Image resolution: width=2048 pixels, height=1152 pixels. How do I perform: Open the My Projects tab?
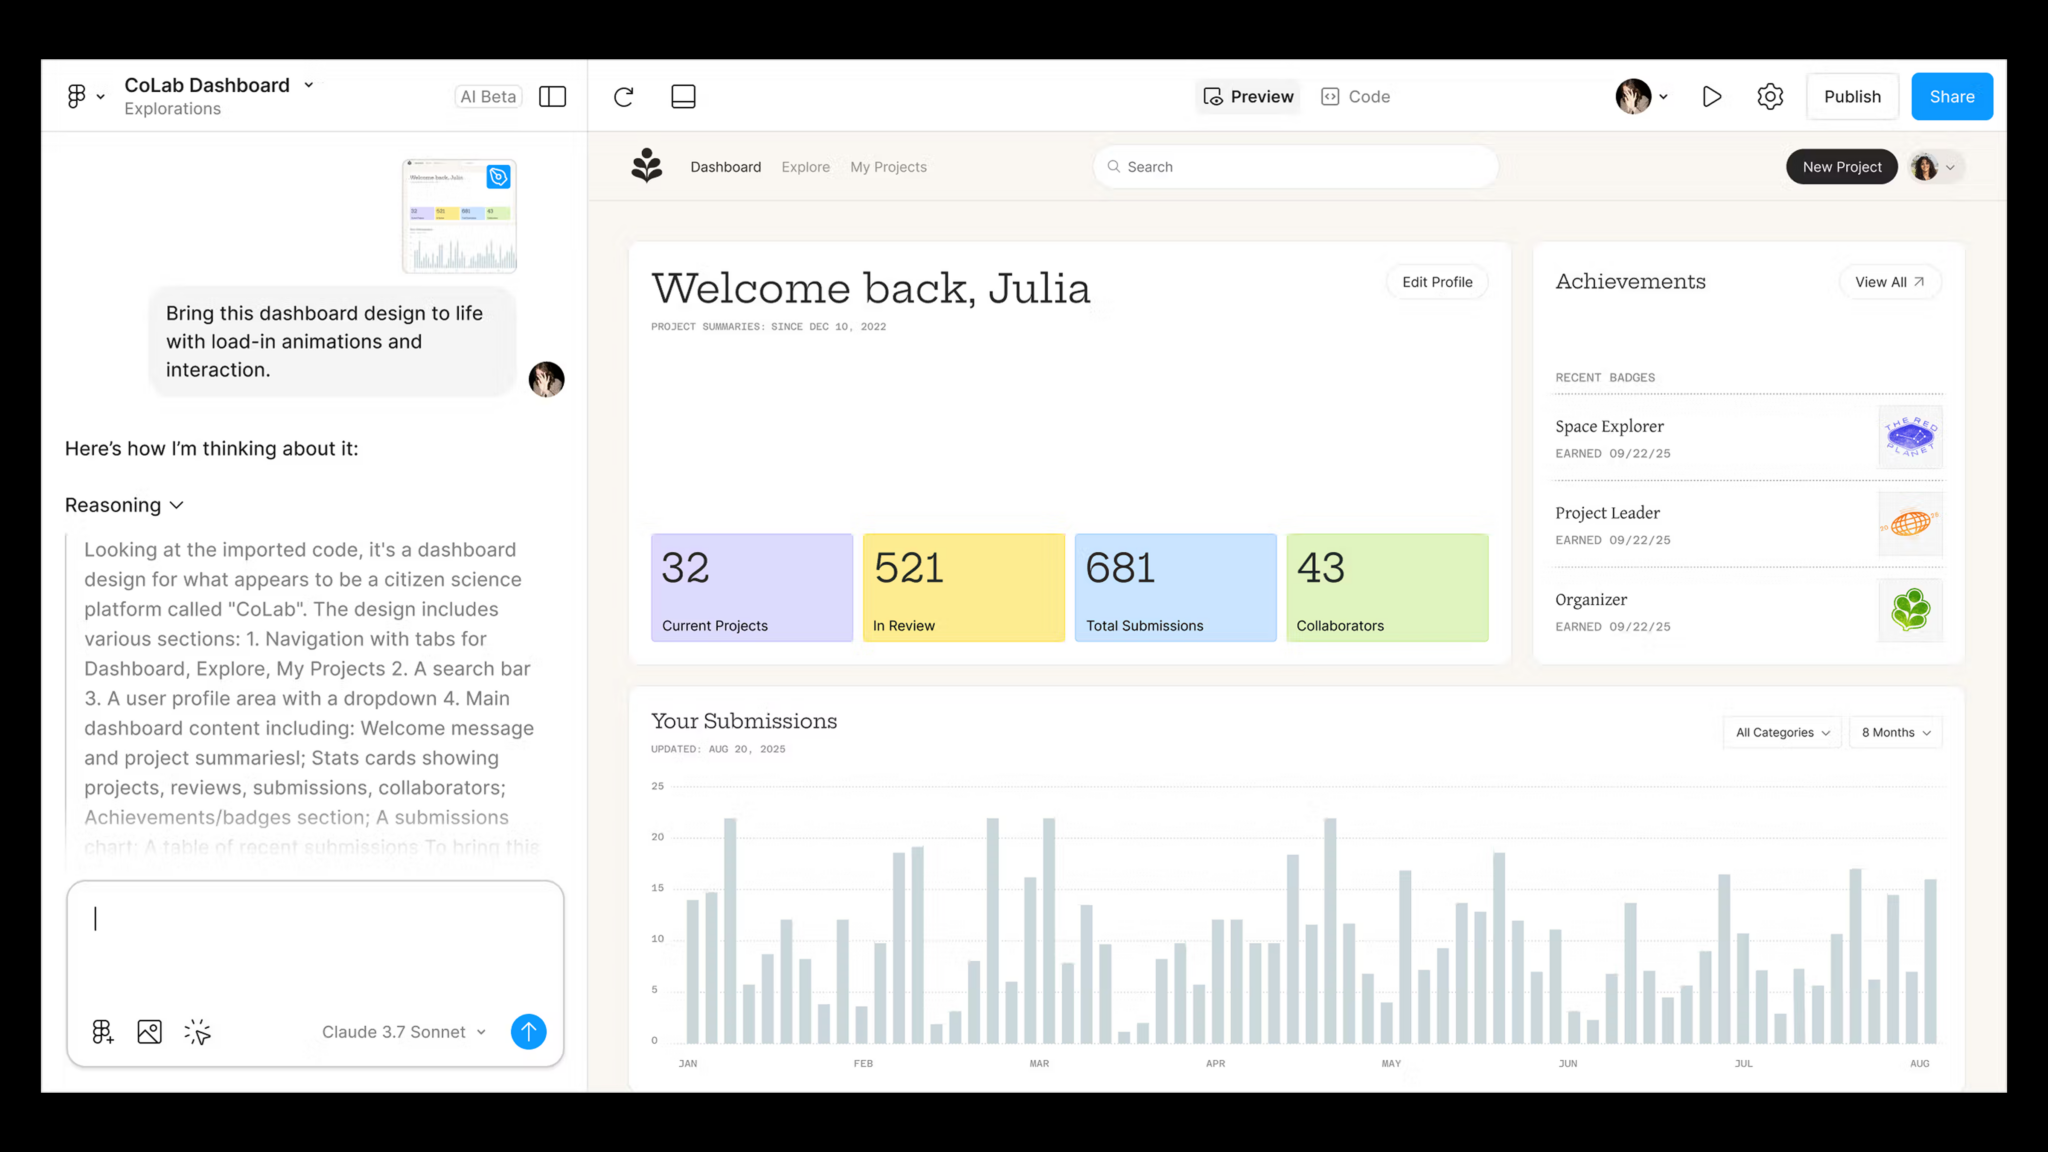click(x=887, y=167)
